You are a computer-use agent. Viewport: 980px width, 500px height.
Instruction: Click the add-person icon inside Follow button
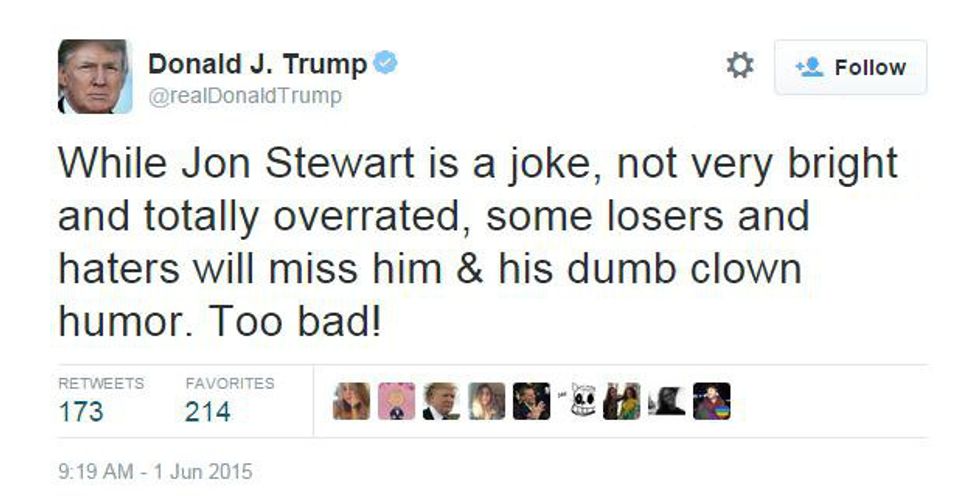(x=810, y=67)
